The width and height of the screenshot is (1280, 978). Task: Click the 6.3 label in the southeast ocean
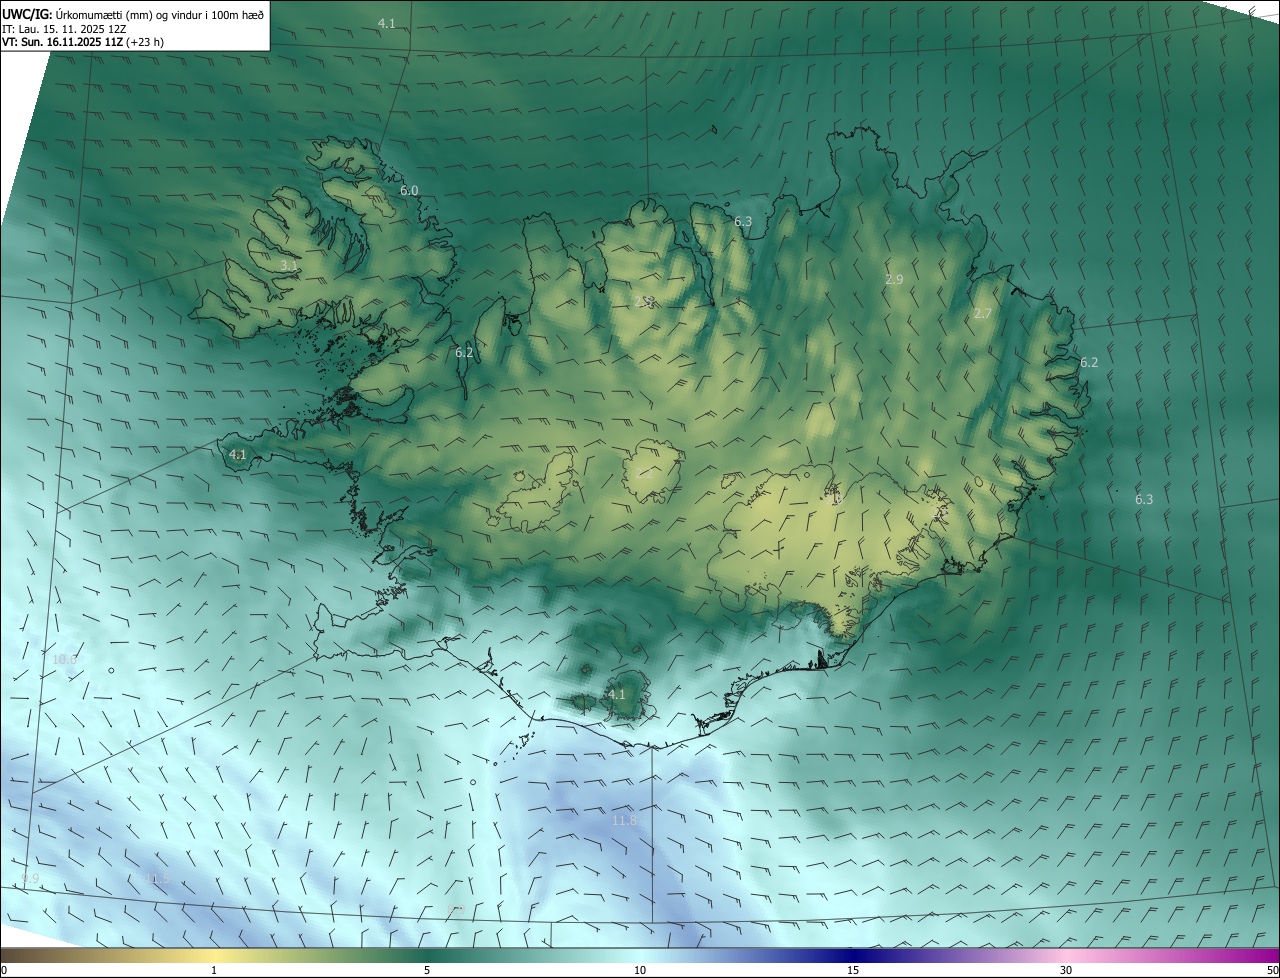coord(1144,499)
